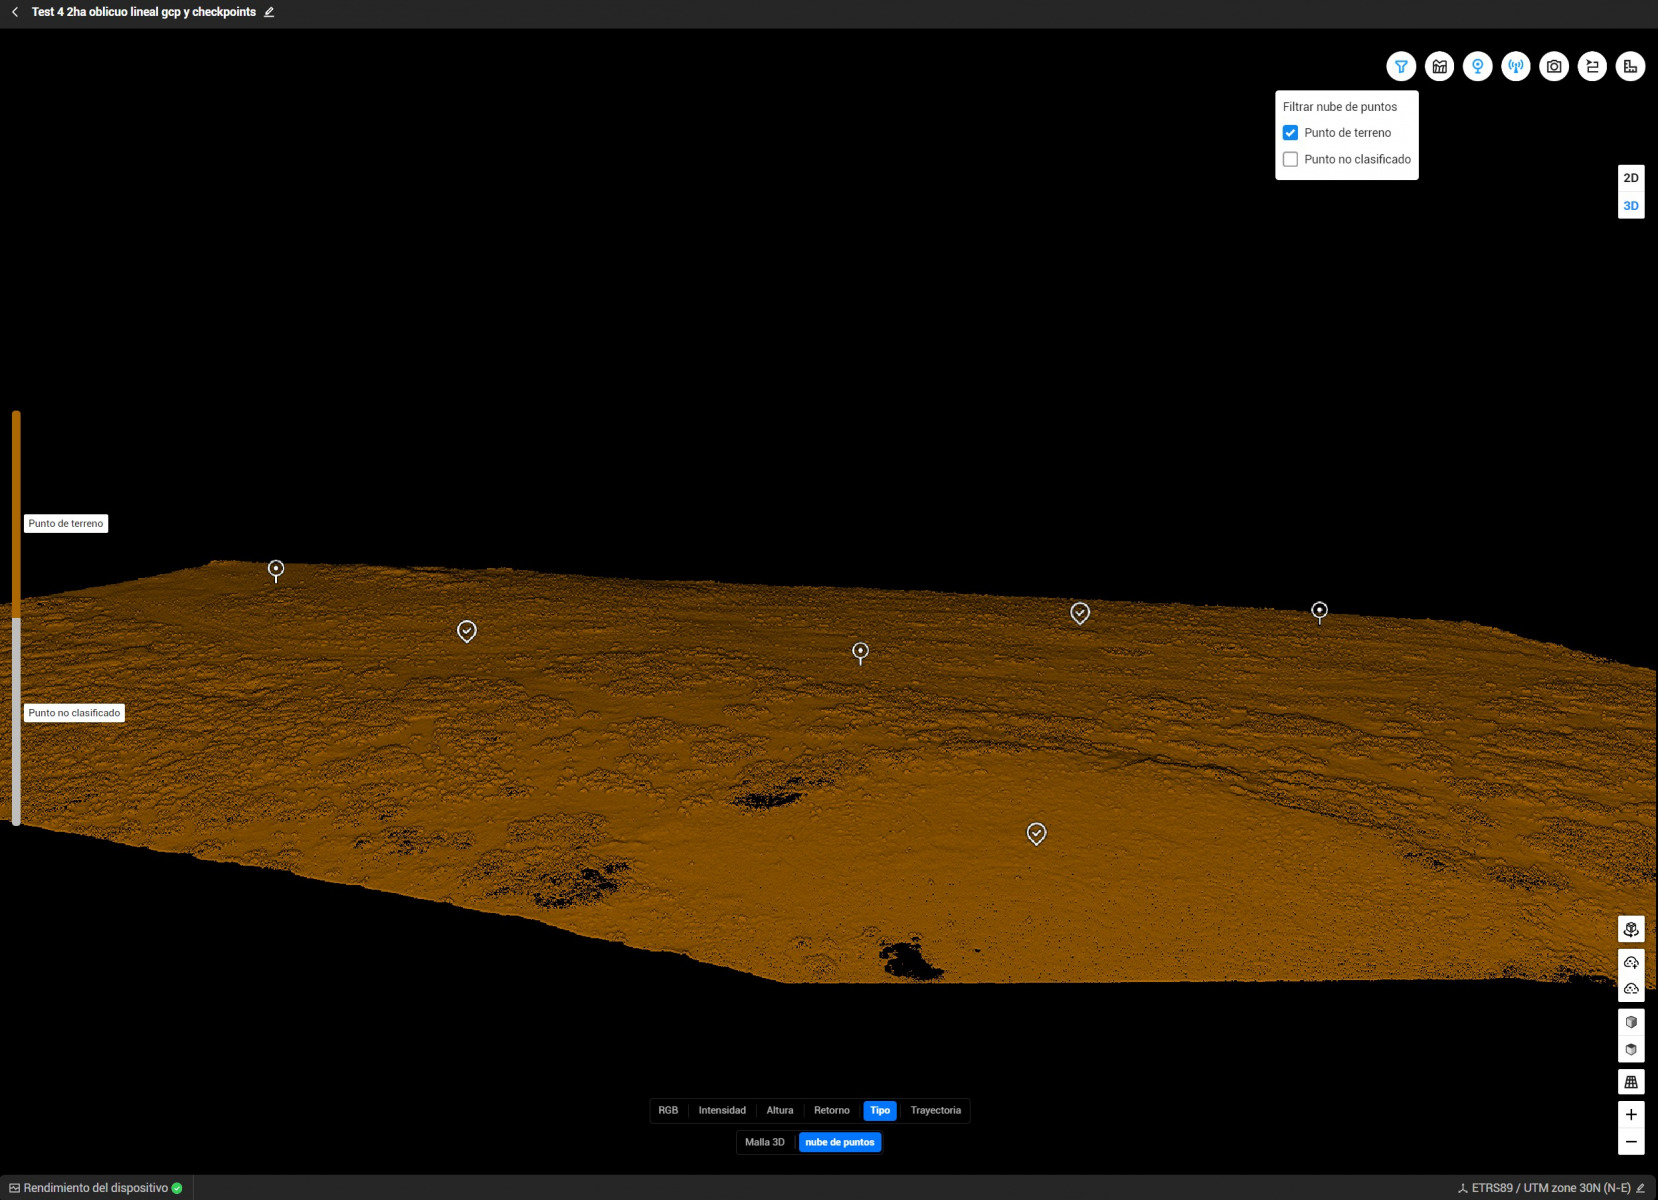
Task: Click the point cloud filter funnel icon
Action: tap(1401, 67)
